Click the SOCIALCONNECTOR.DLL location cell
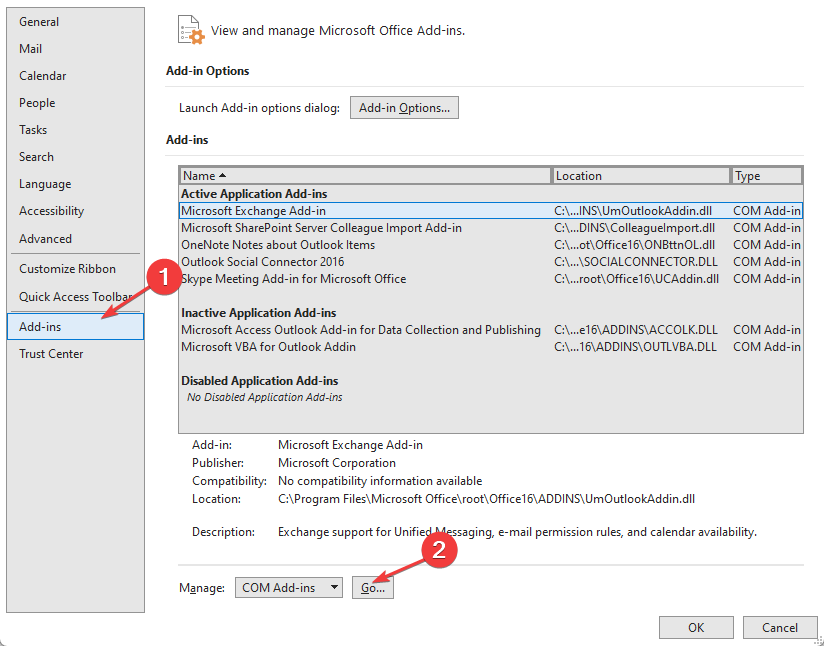The height and width of the screenshot is (646, 824). (635, 262)
